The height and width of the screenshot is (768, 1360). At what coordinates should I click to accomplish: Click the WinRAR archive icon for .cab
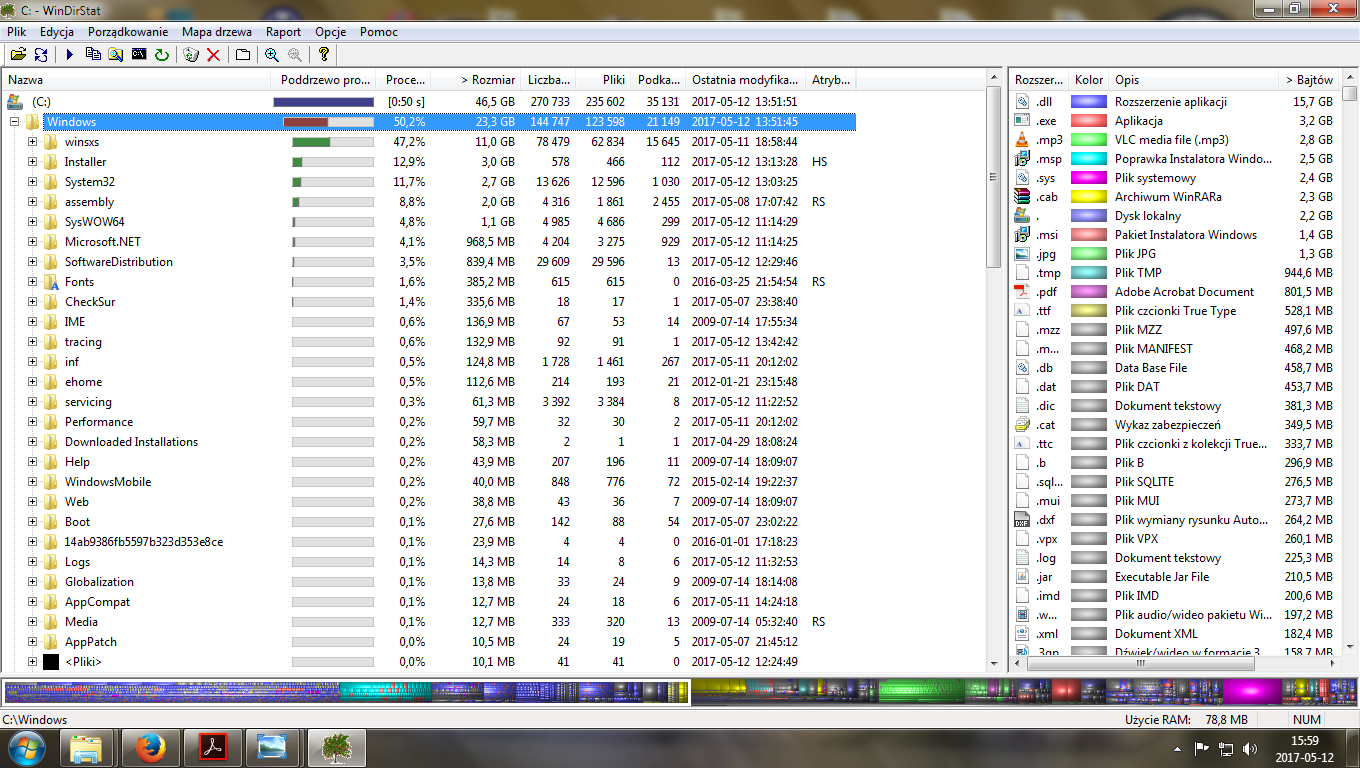[1022, 197]
